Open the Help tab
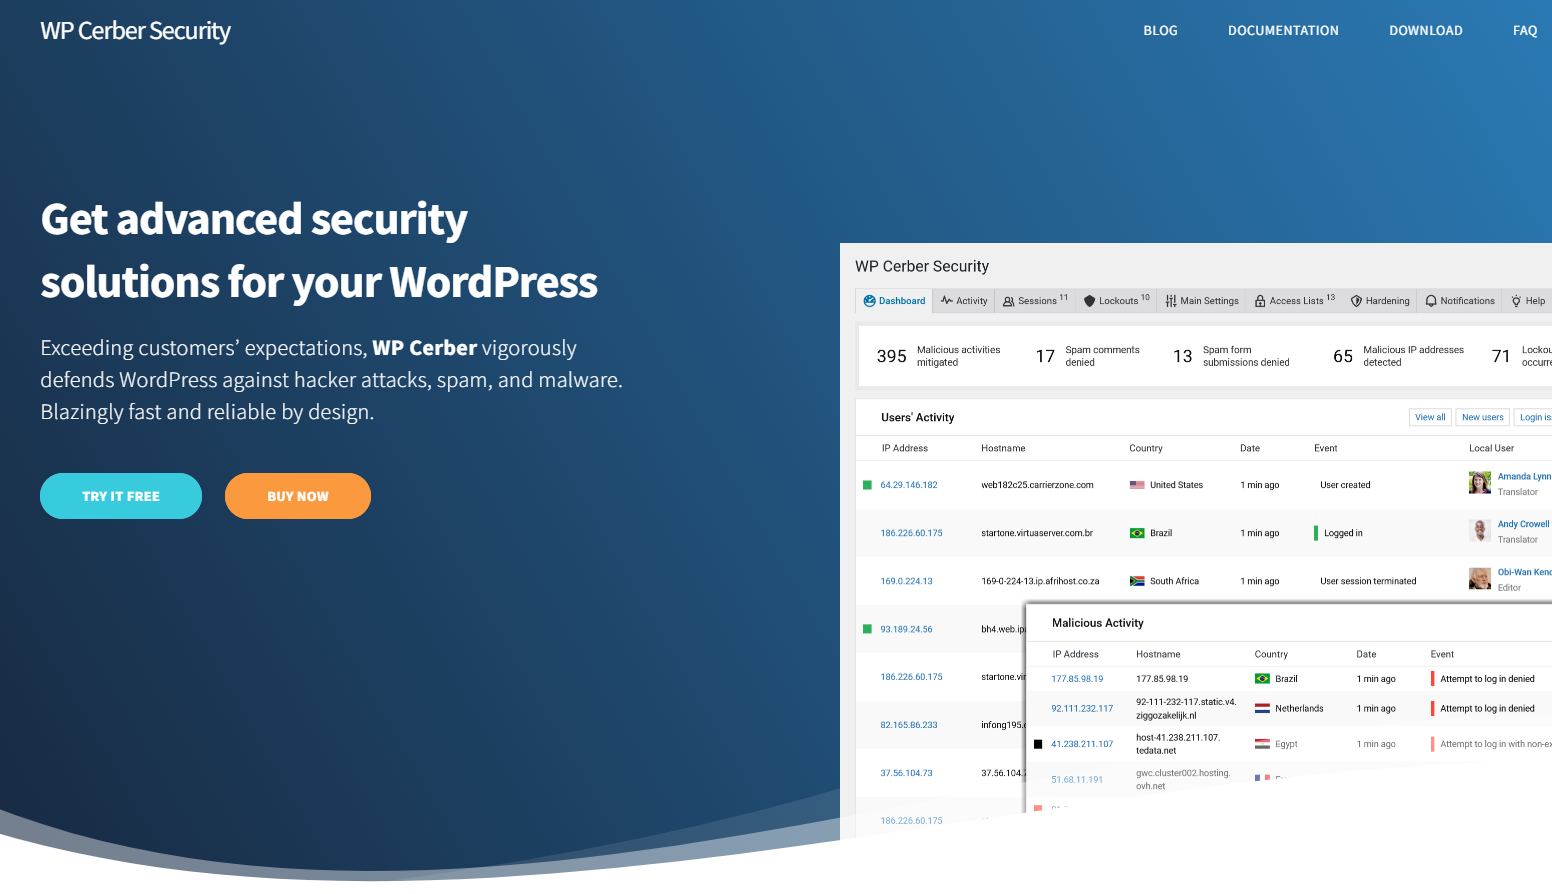This screenshot has height=894, width=1552. [1528, 301]
